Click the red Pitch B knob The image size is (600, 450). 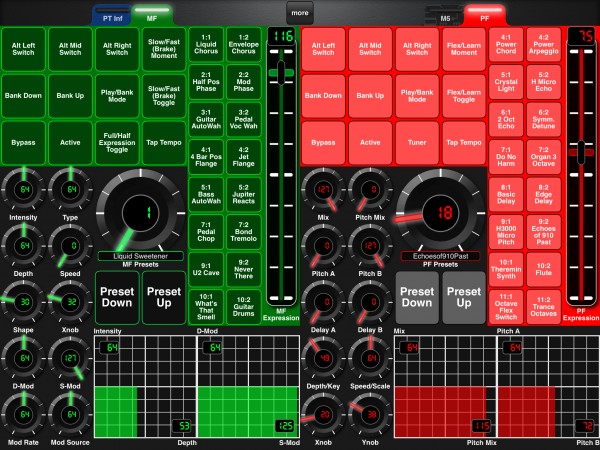click(x=370, y=246)
